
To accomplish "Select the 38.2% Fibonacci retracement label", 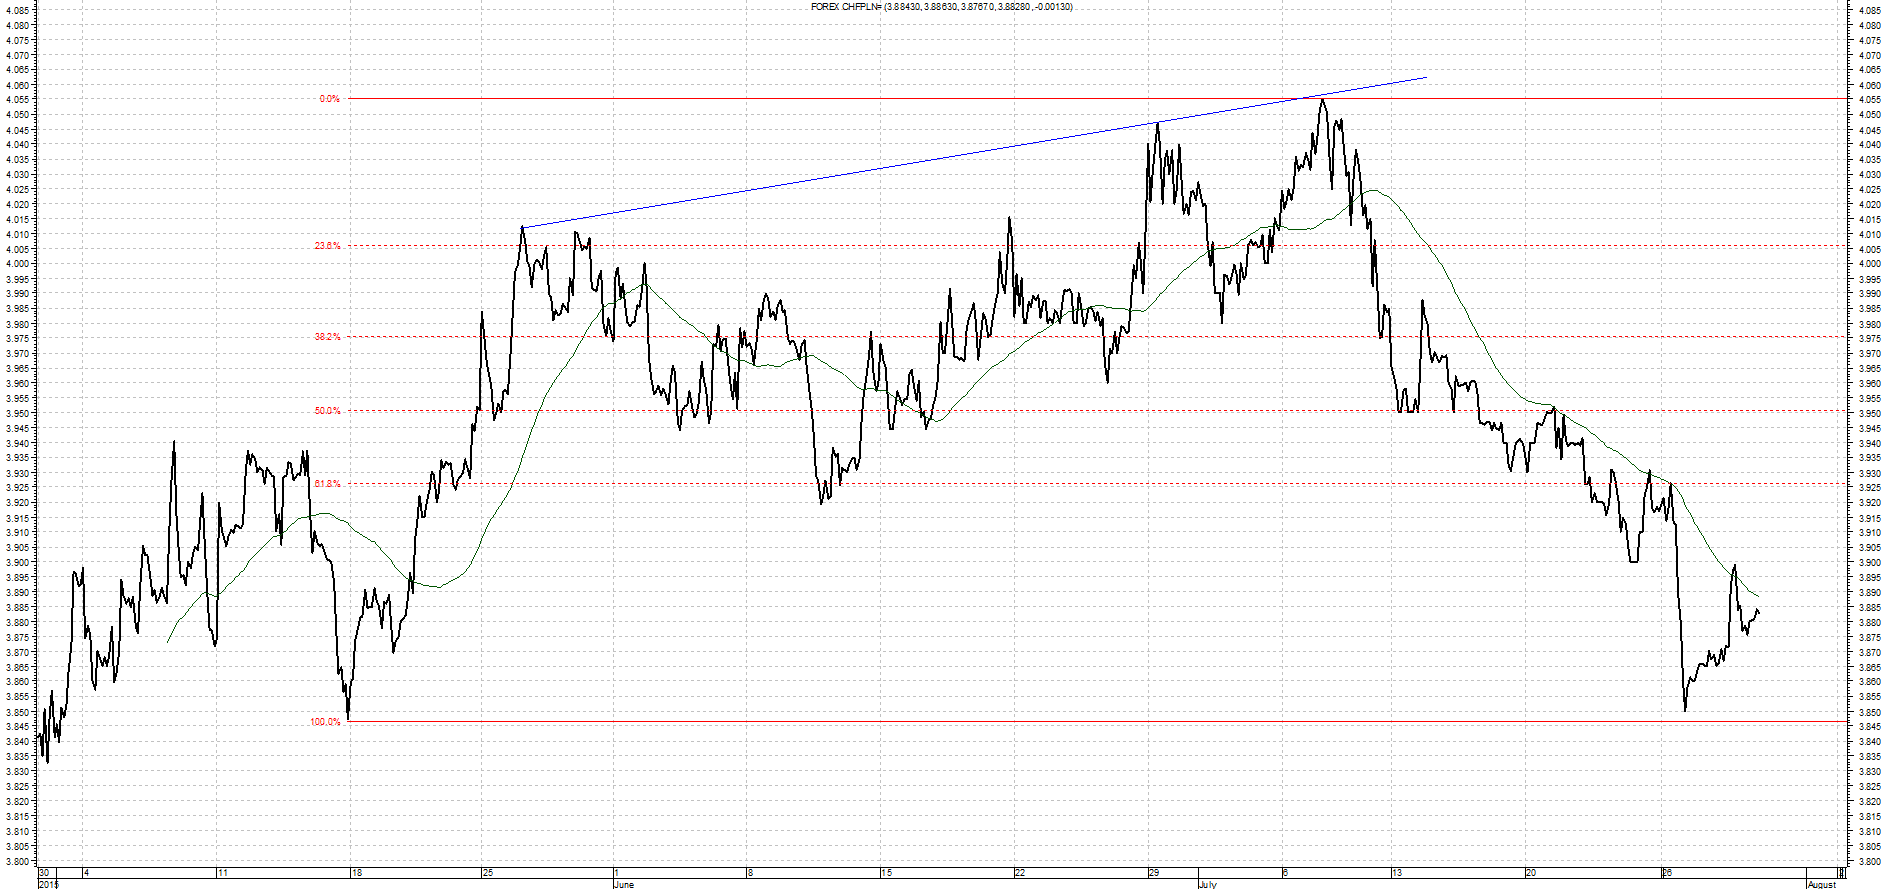I will click(327, 337).
